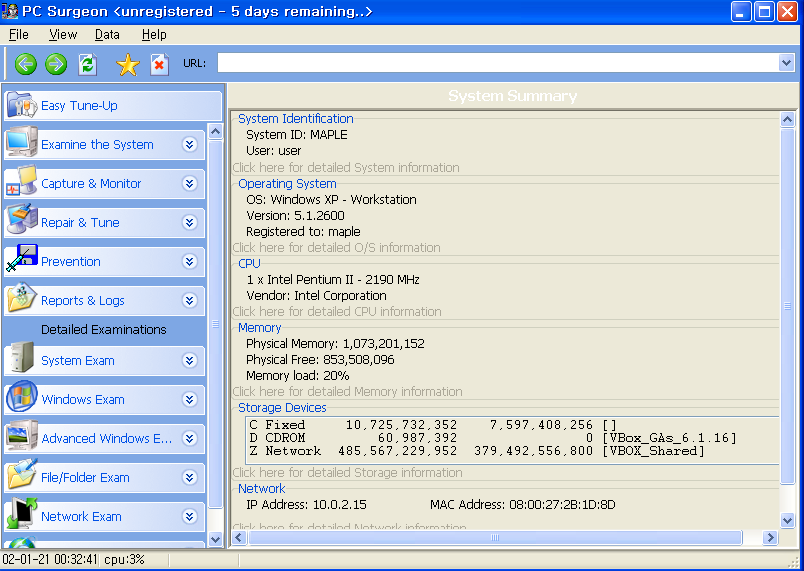Image resolution: width=804 pixels, height=571 pixels.
Task: Click here for detailed Storage information
Action: (x=348, y=473)
